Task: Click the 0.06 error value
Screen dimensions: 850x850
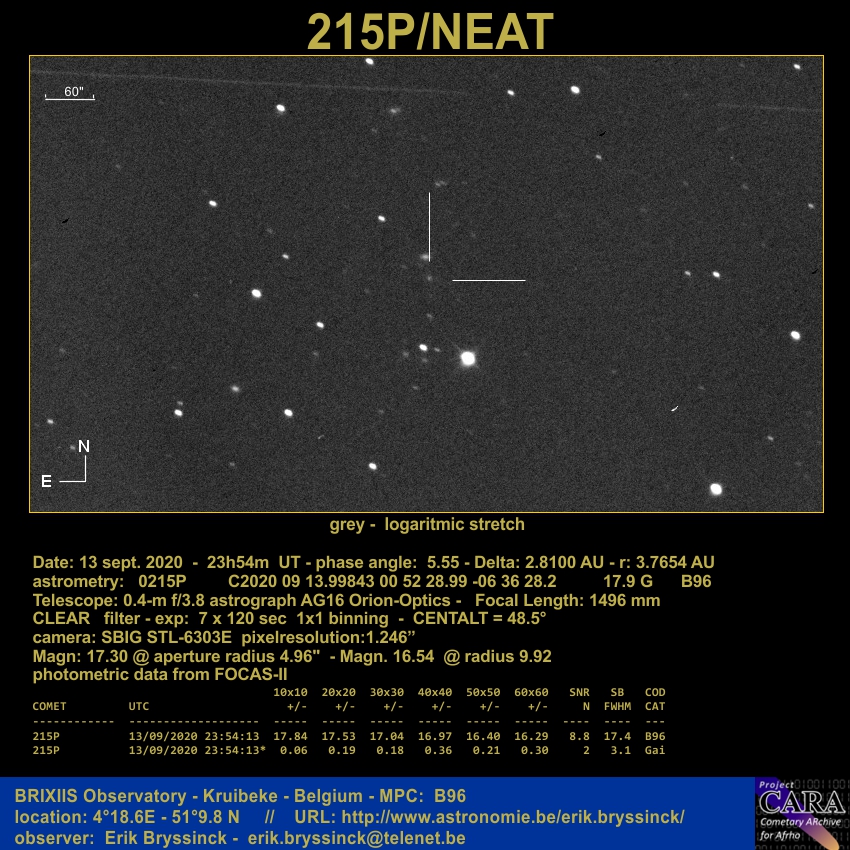Action: click(x=293, y=750)
